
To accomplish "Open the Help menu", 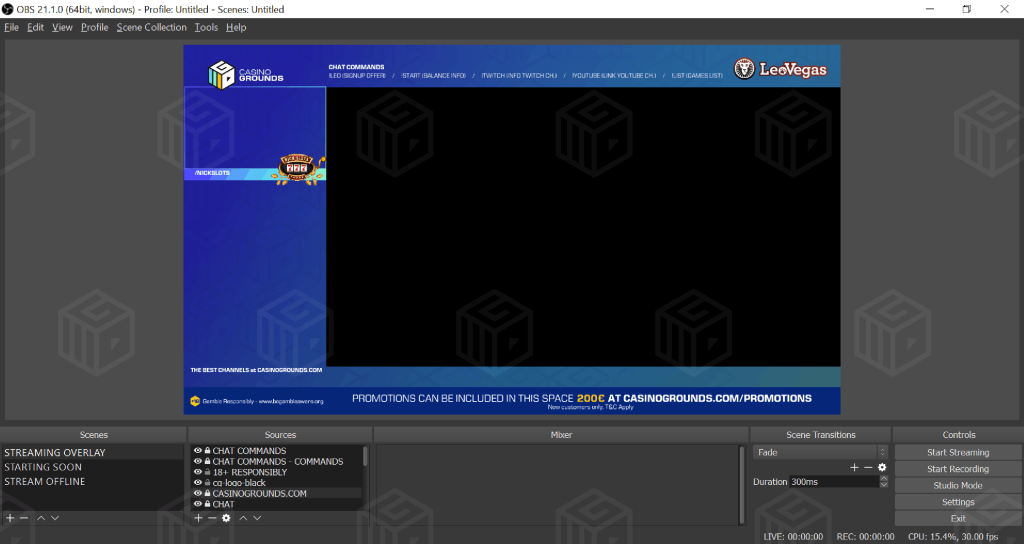I will click(x=236, y=27).
